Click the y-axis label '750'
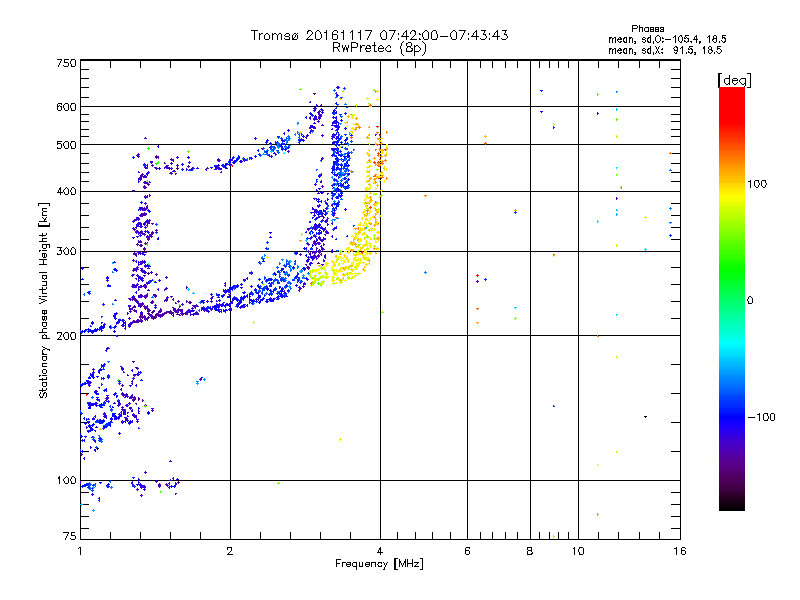The image size is (800, 600). (x=66, y=63)
